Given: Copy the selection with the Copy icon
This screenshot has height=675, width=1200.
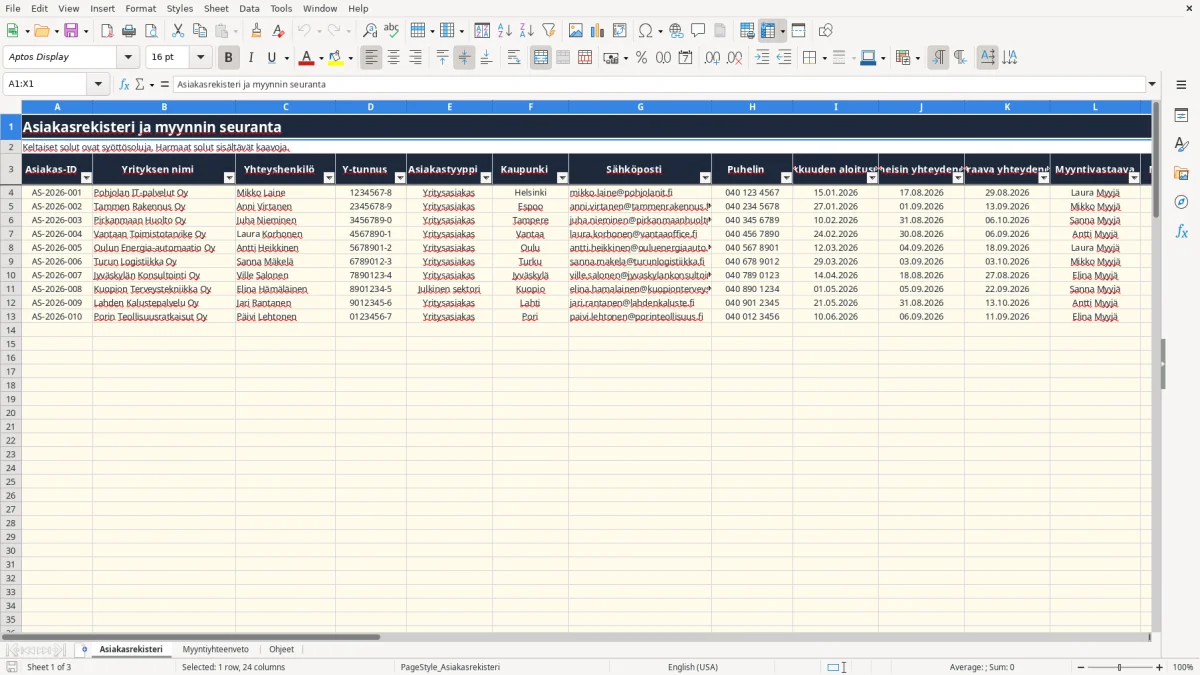Looking at the screenshot, I should (200, 31).
